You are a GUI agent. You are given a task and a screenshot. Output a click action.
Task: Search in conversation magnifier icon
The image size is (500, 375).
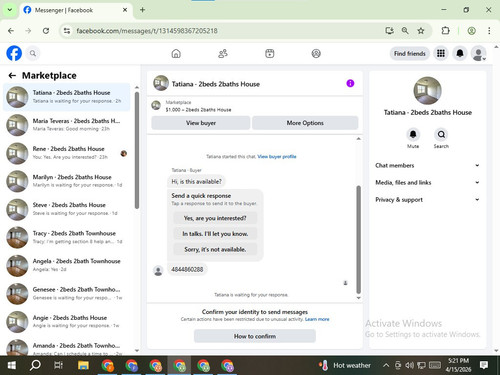point(441,134)
